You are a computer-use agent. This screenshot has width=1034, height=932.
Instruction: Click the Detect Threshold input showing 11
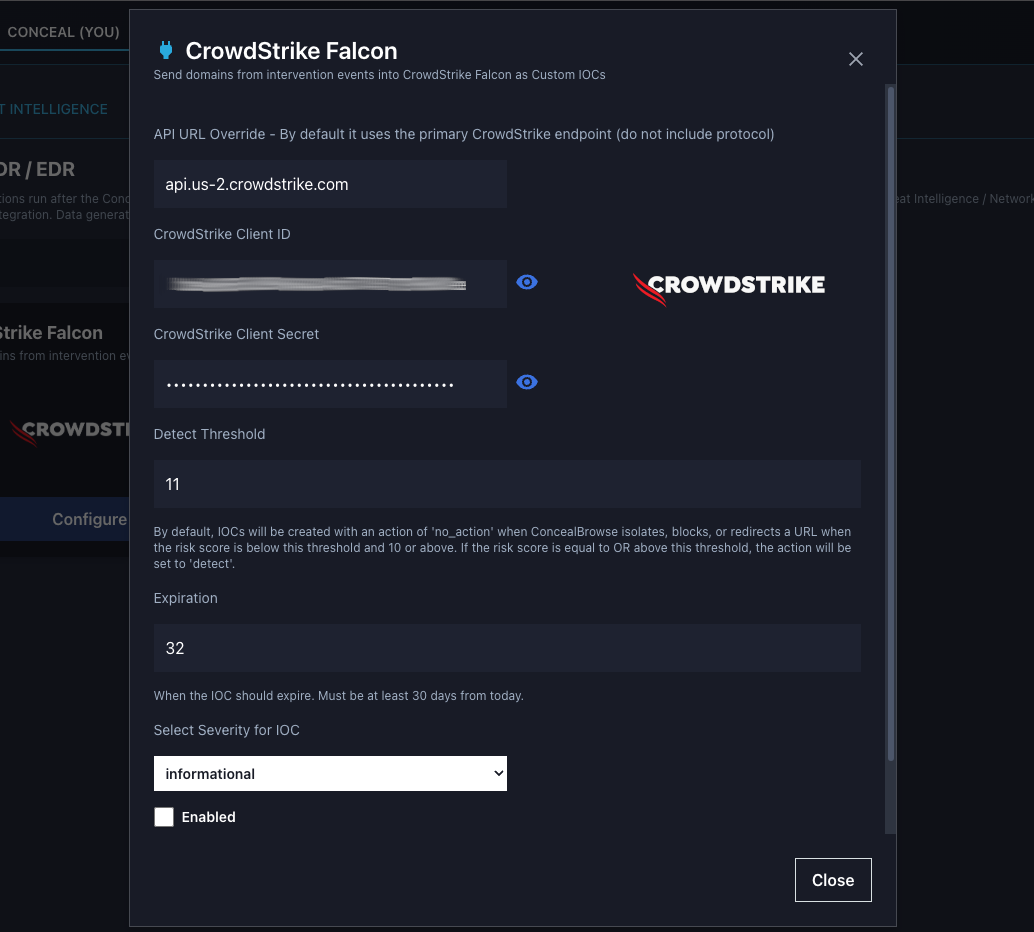pos(507,484)
